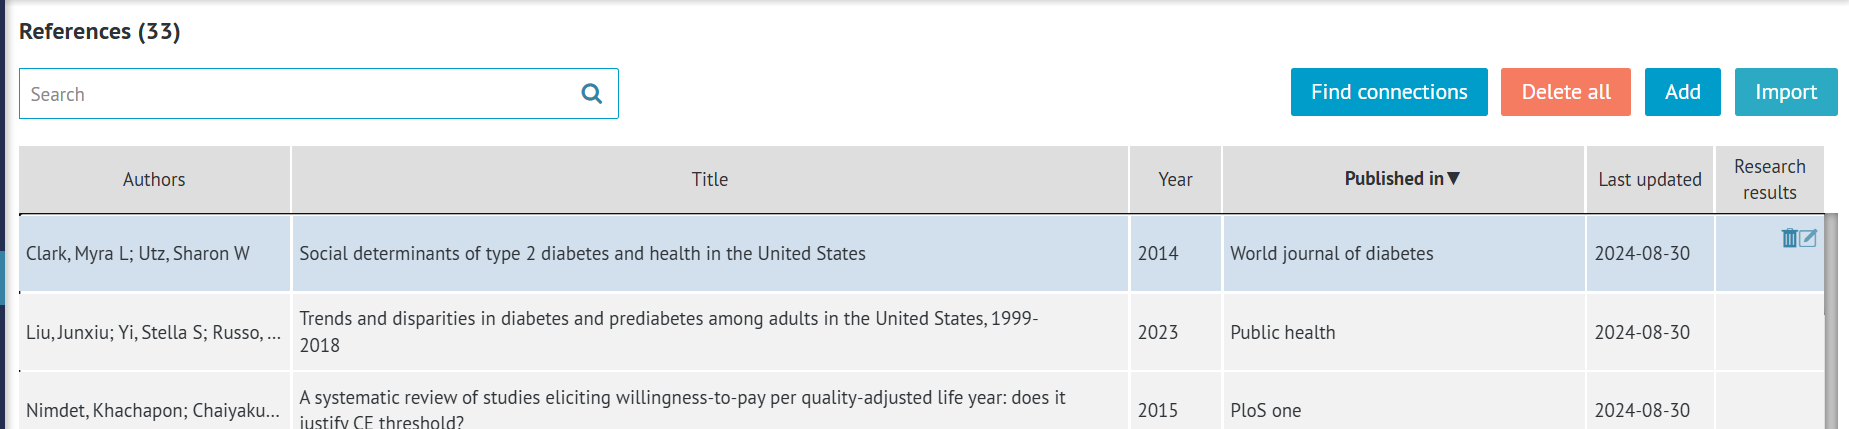Click the references table vertical scrollbar
This screenshot has width=1849, height=429.
click(x=1831, y=322)
